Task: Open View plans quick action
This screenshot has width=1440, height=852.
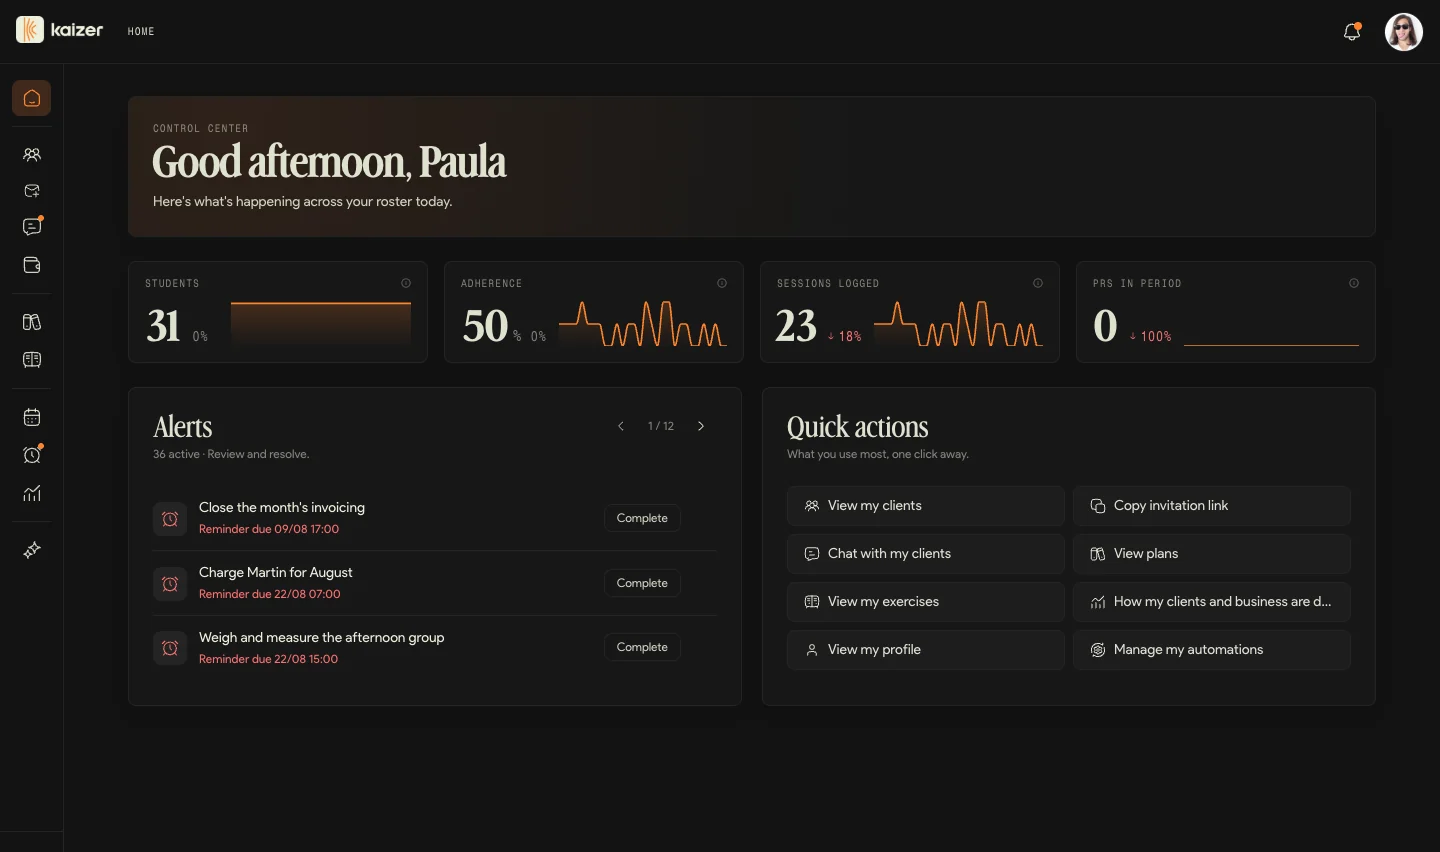Action: (x=1212, y=554)
